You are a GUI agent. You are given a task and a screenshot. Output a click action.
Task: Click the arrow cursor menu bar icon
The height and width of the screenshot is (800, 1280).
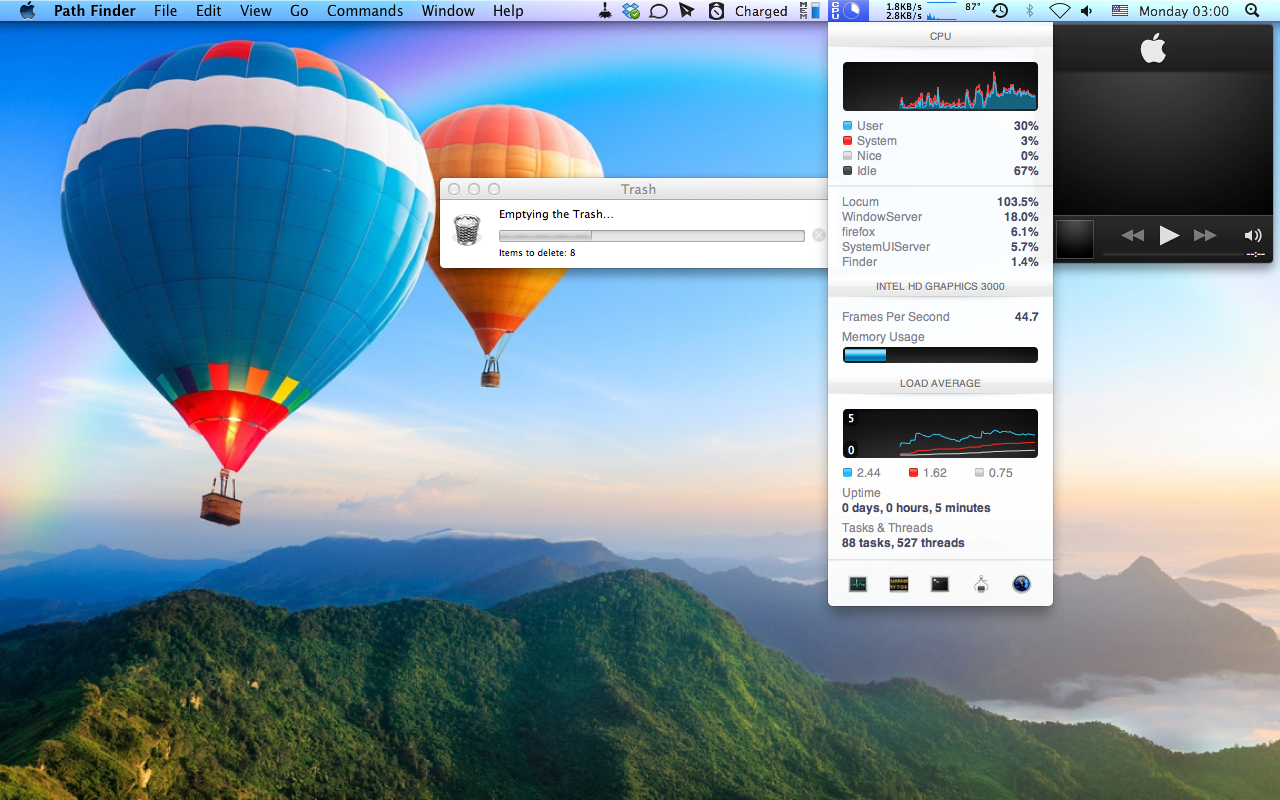click(686, 11)
